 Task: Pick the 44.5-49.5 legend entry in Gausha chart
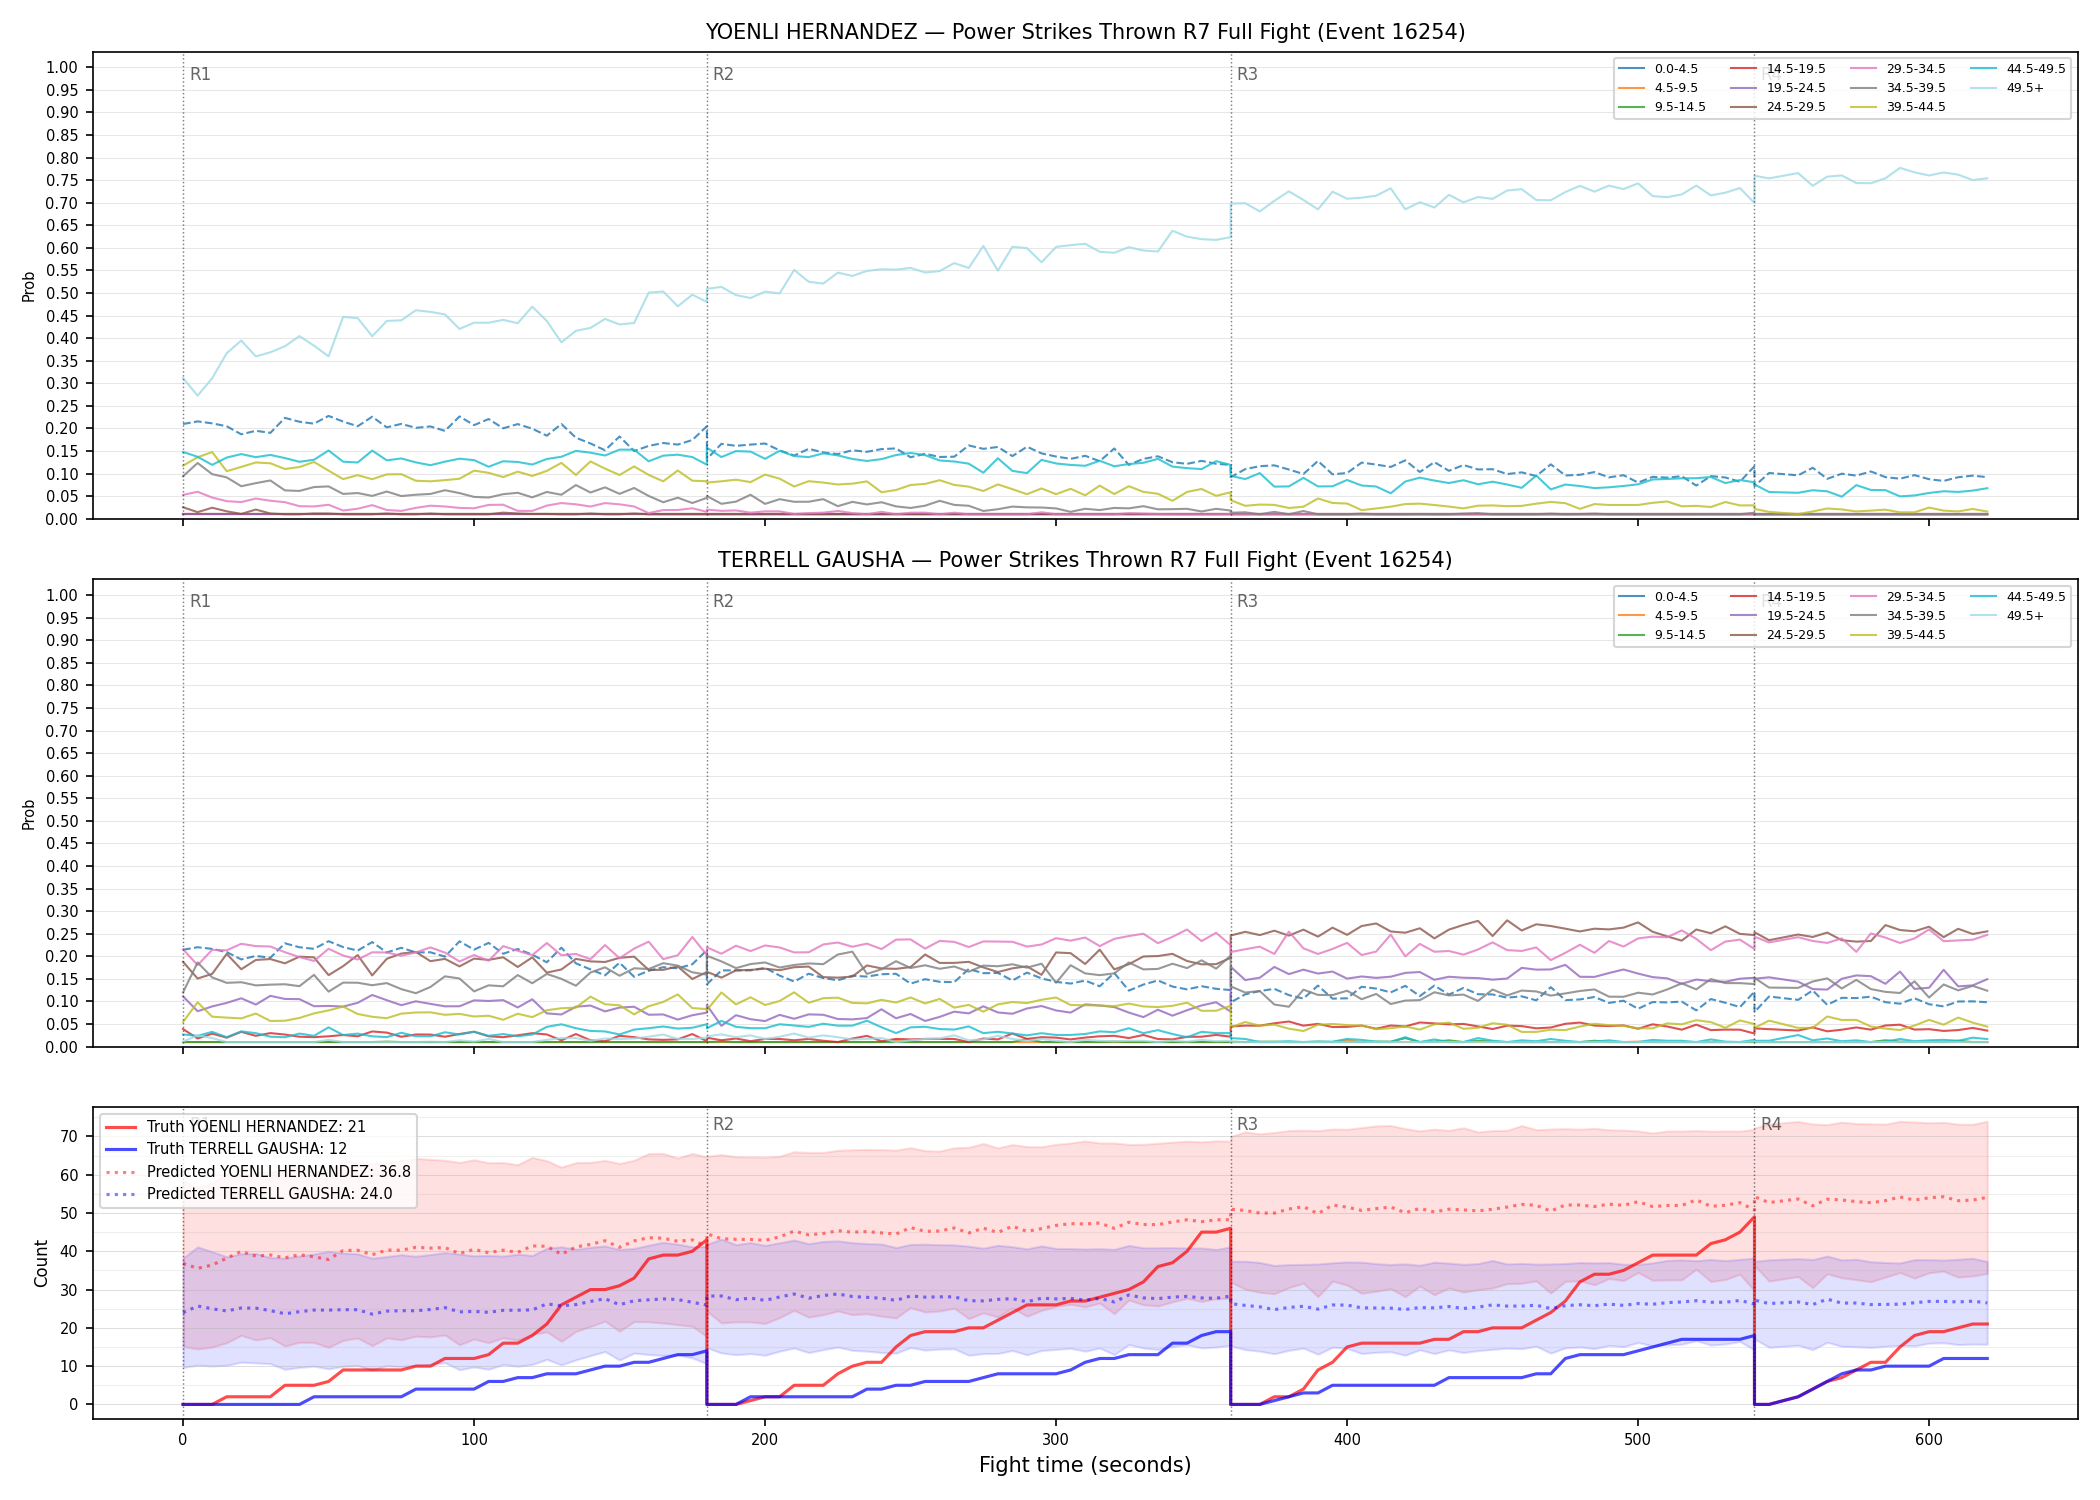coord(2019,597)
